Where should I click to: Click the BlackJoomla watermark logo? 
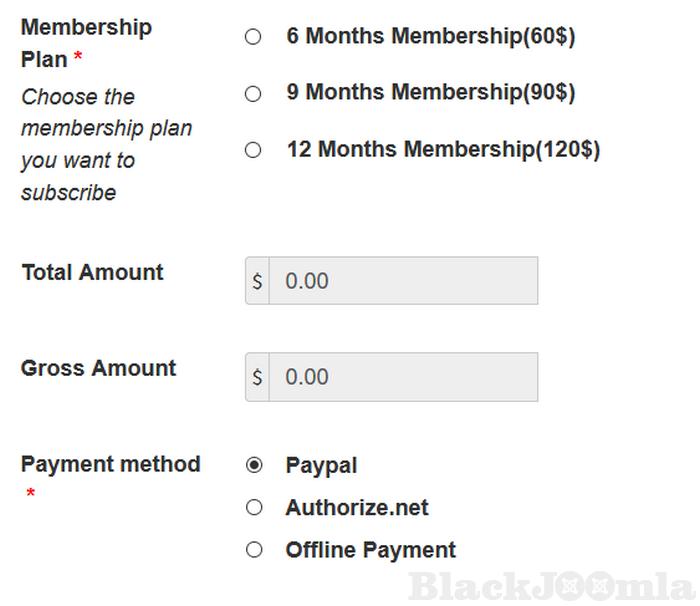[551, 585]
